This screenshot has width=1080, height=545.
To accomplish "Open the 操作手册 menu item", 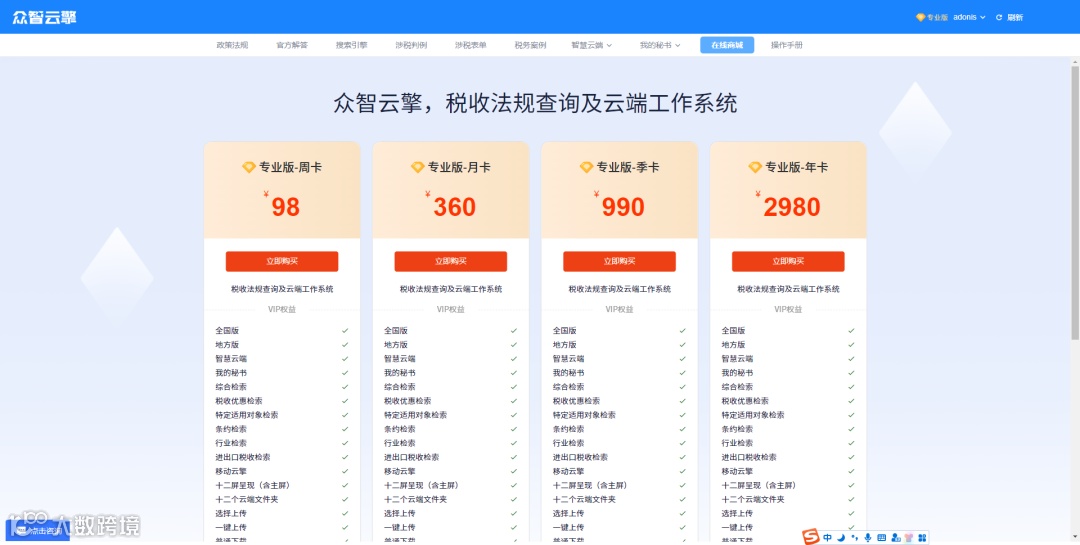I will point(787,45).
